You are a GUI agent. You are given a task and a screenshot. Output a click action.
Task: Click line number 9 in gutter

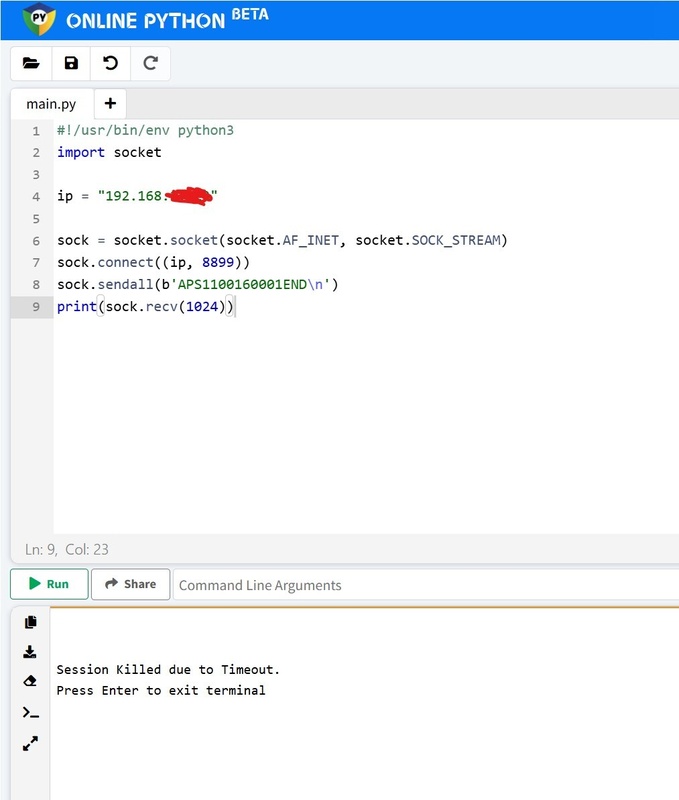click(36, 307)
